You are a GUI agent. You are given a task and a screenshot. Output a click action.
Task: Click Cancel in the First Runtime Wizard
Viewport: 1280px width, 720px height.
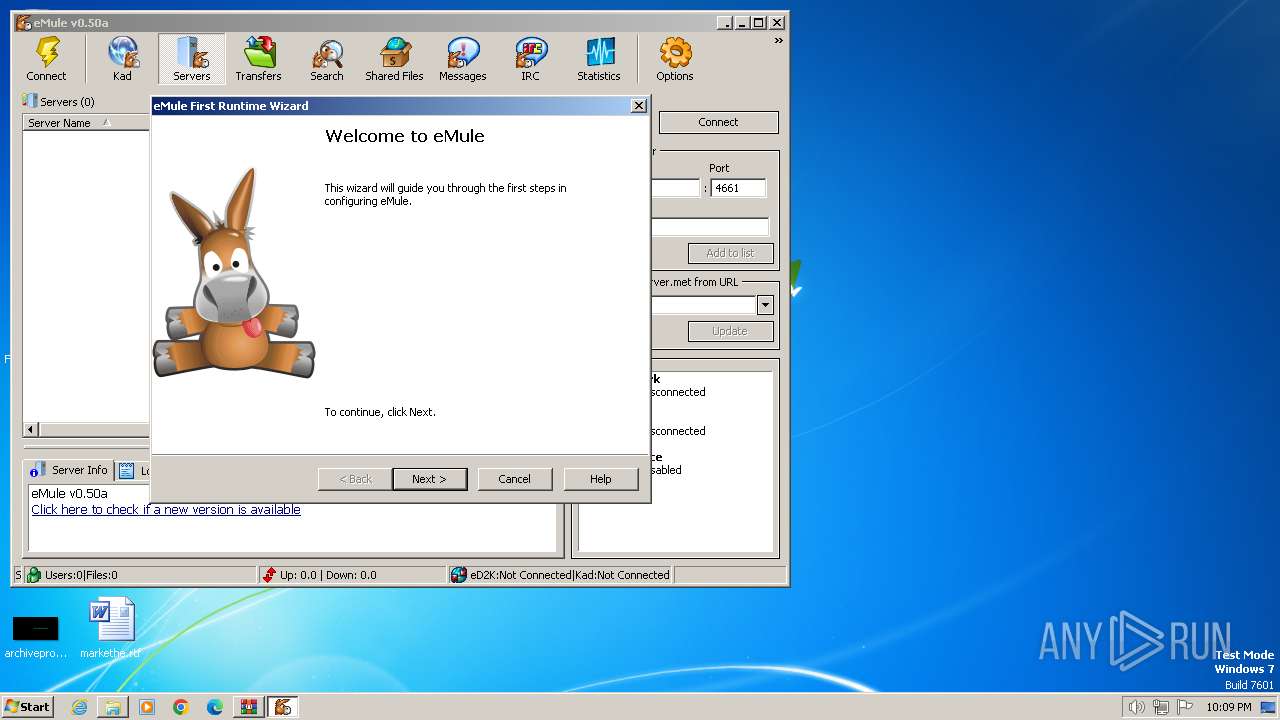[x=514, y=479]
